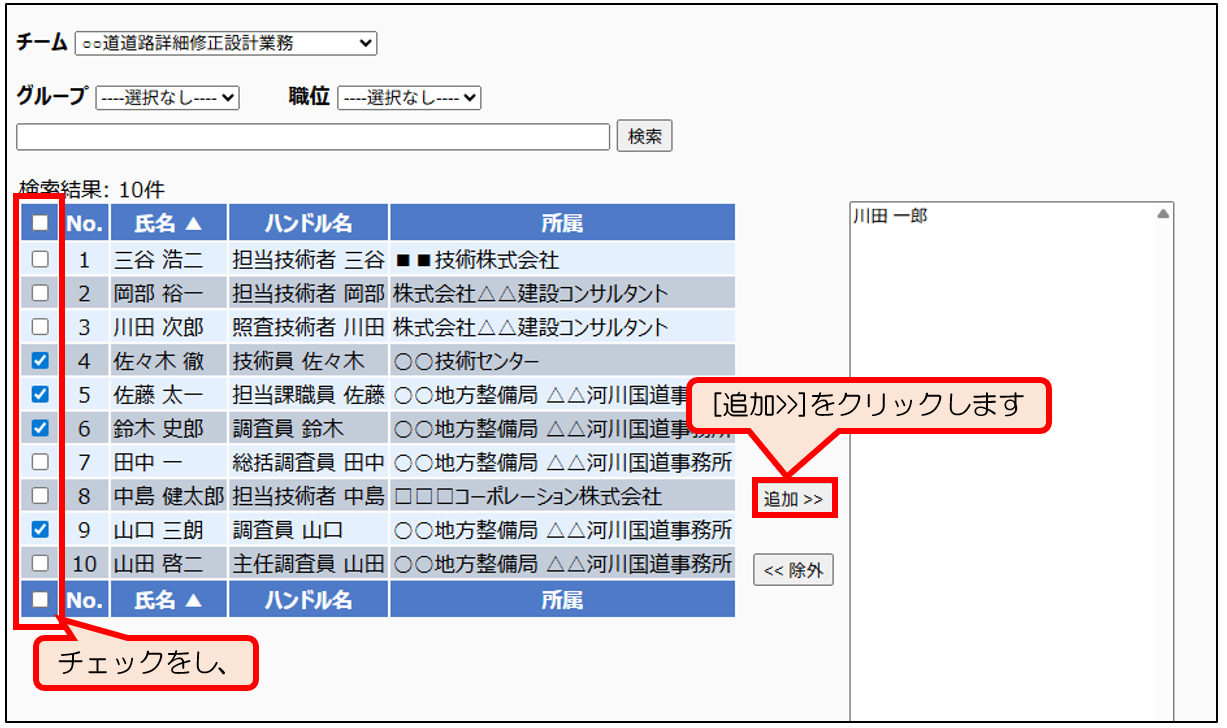Uncheck the box for 佐々木 徹

[x=40, y=361]
